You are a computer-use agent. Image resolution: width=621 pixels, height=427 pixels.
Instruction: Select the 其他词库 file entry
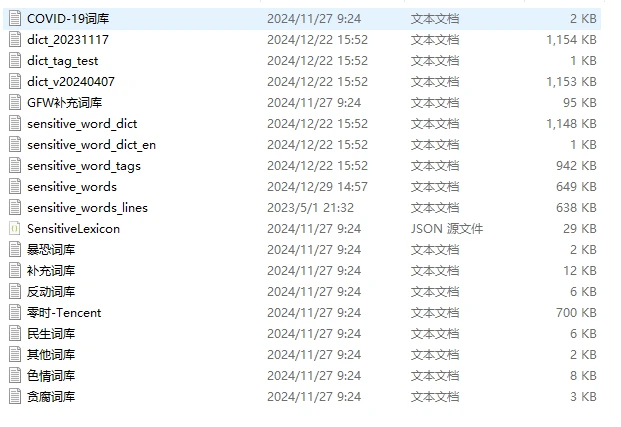[302, 355]
